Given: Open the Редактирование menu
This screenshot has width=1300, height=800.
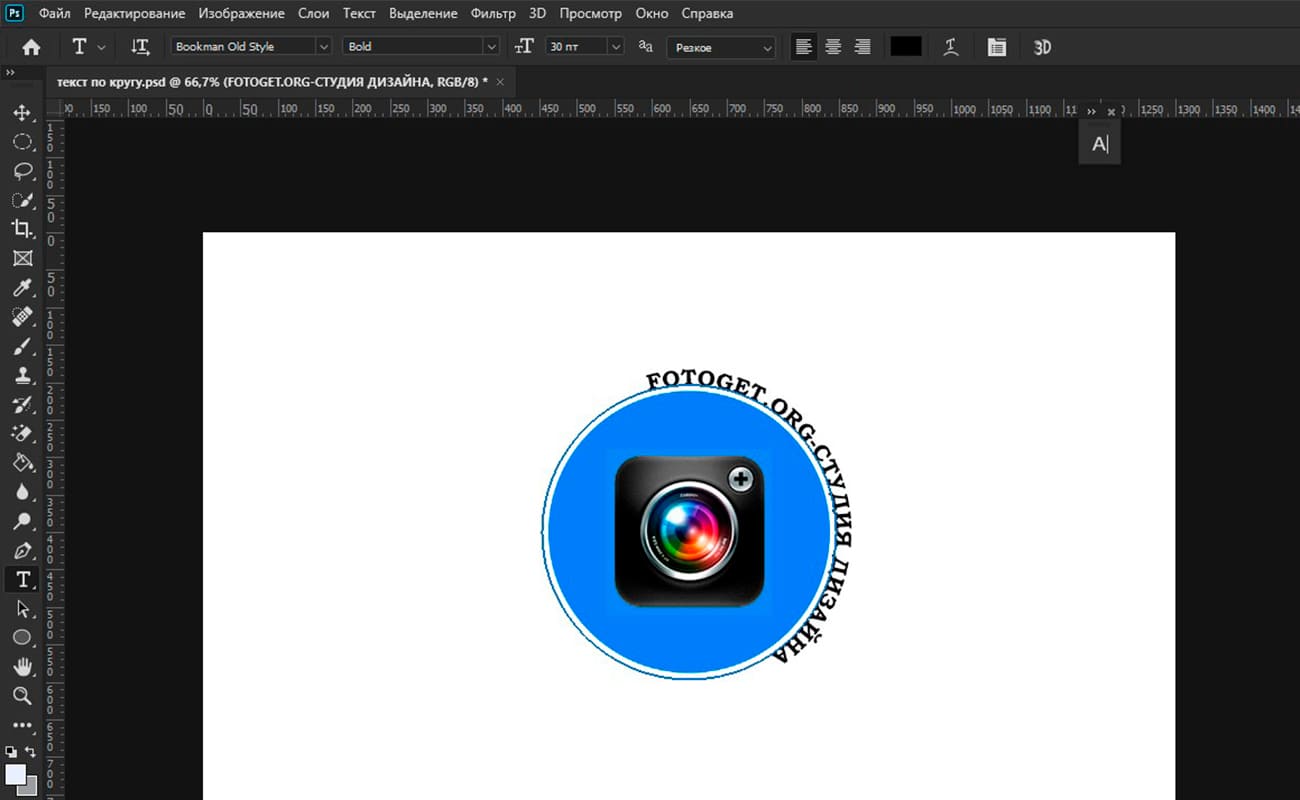Looking at the screenshot, I should [135, 14].
